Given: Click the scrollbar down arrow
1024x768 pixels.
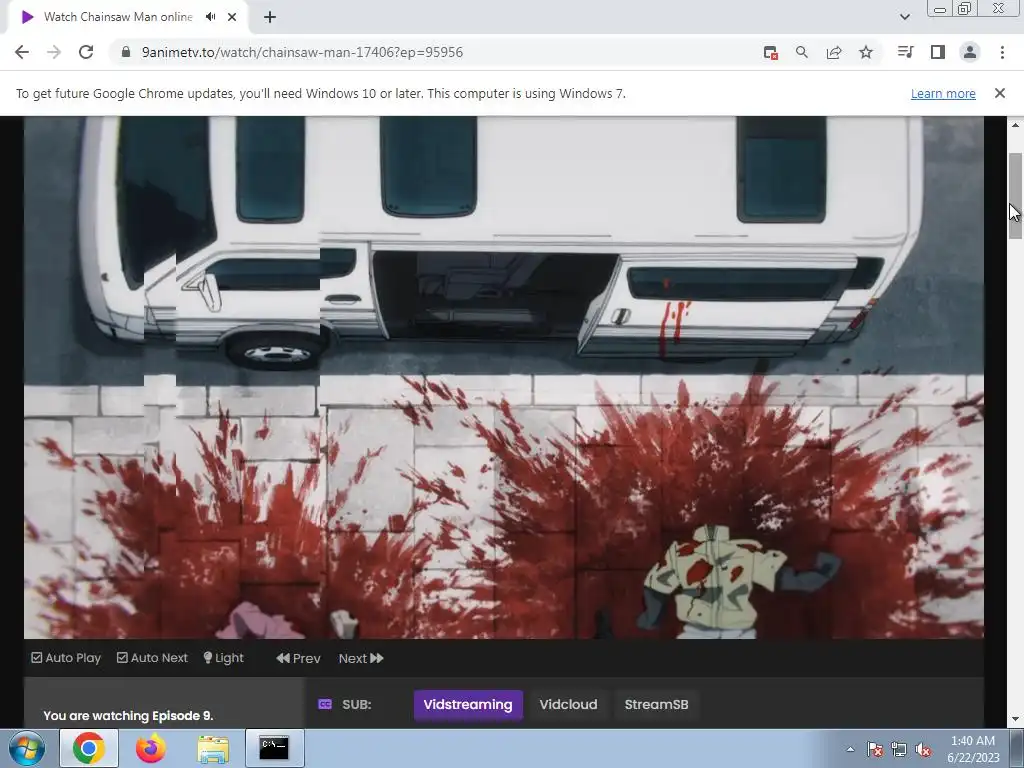Looking at the screenshot, I should coord(1015,719).
